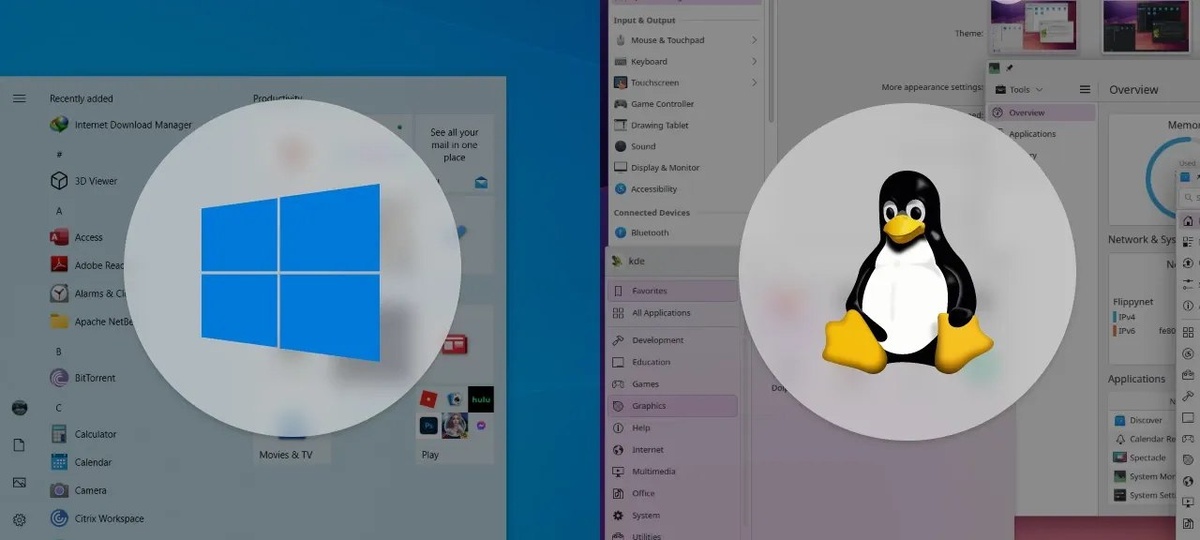The width and height of the screenshot is (1200, 540).
Task: Select Graphics category in KDE launcher
Action: click(x=672, y=406)
